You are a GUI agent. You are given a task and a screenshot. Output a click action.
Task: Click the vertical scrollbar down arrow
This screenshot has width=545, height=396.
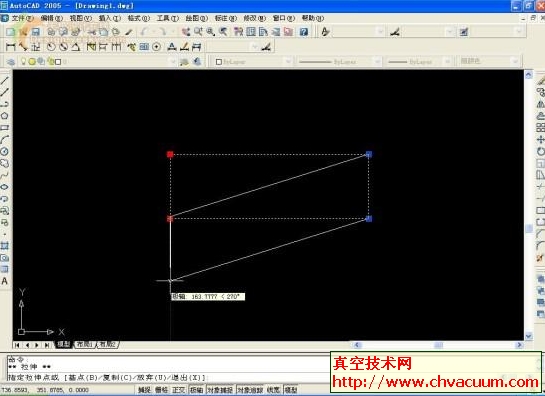click(x=528, y=336)
